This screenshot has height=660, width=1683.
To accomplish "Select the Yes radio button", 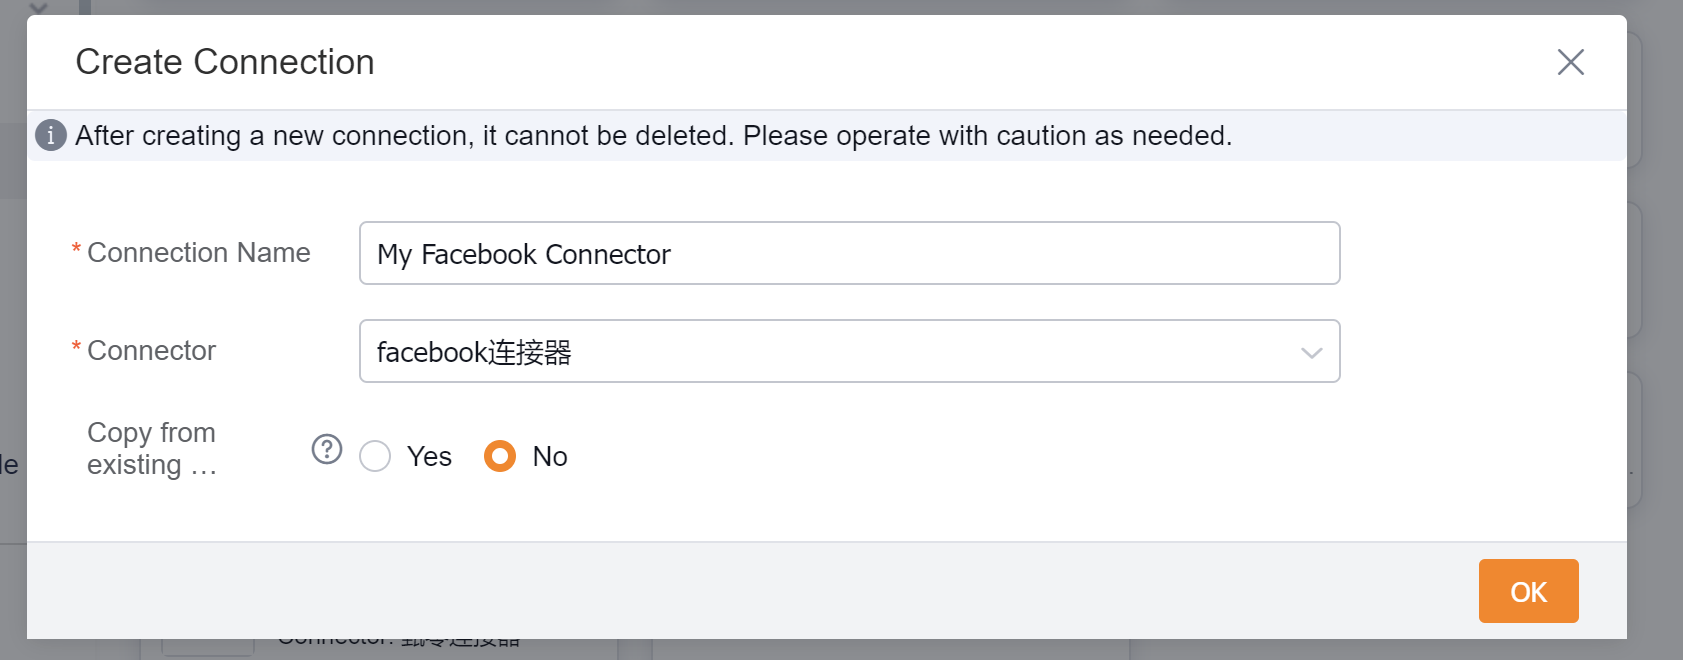I will (375, 456).
